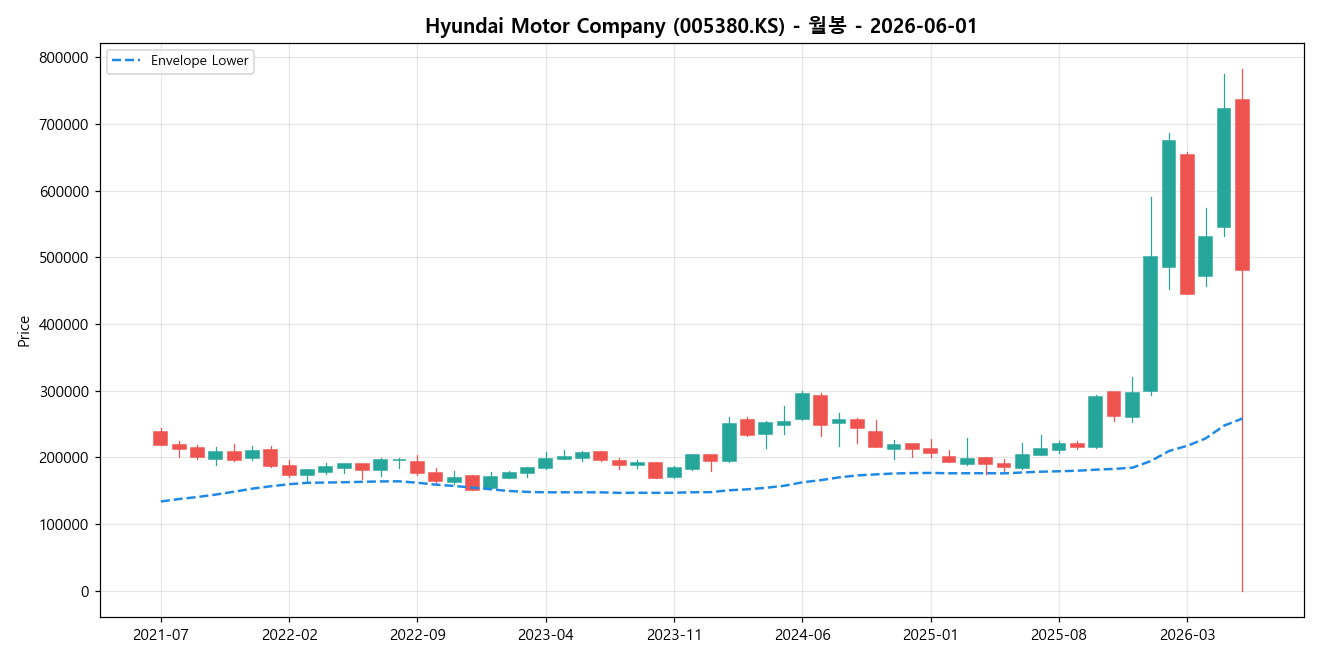
Task: Click the 200000 y-axis tick label
Action: [x=64, y=458]
